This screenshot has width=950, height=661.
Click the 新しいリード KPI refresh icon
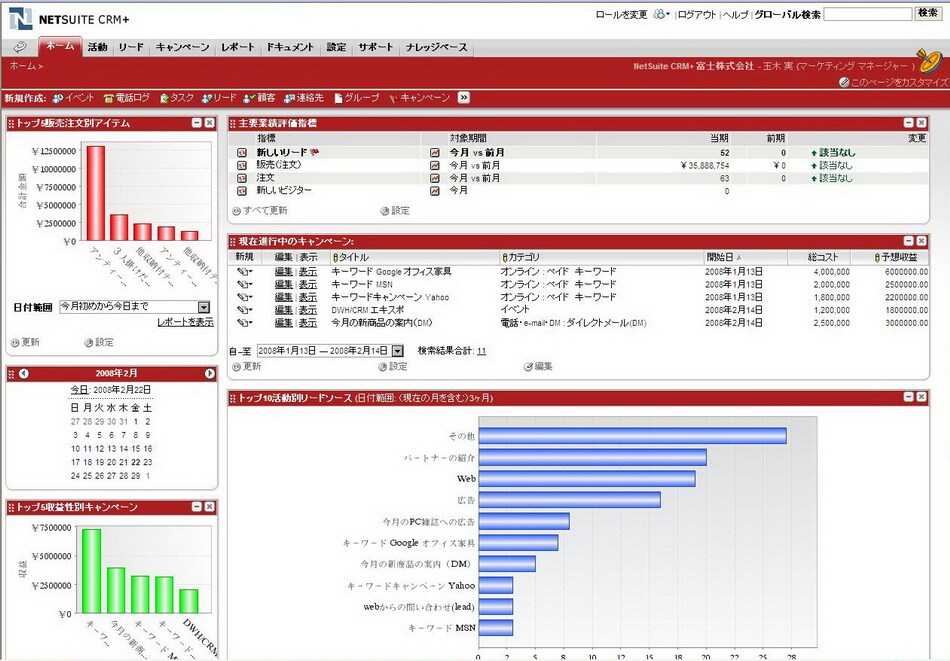[242, 153]
